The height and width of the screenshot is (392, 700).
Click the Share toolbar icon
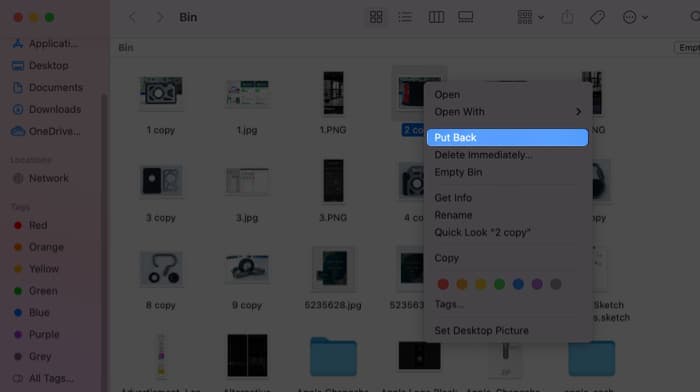tap(567, 17)
